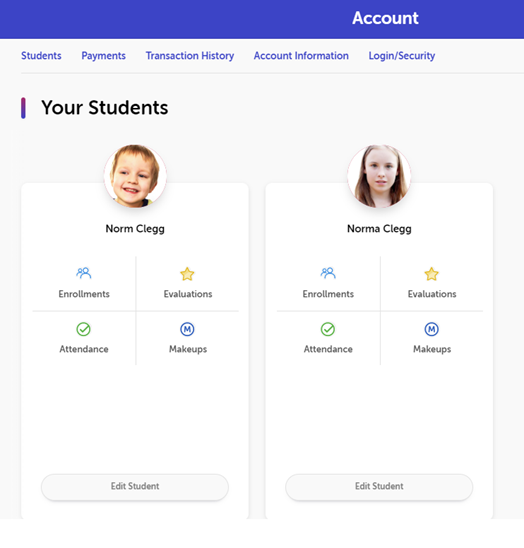Switch to the Students tab
Image resolution: width=524 pixels, height=548 pixels.
tap(41, 56)
